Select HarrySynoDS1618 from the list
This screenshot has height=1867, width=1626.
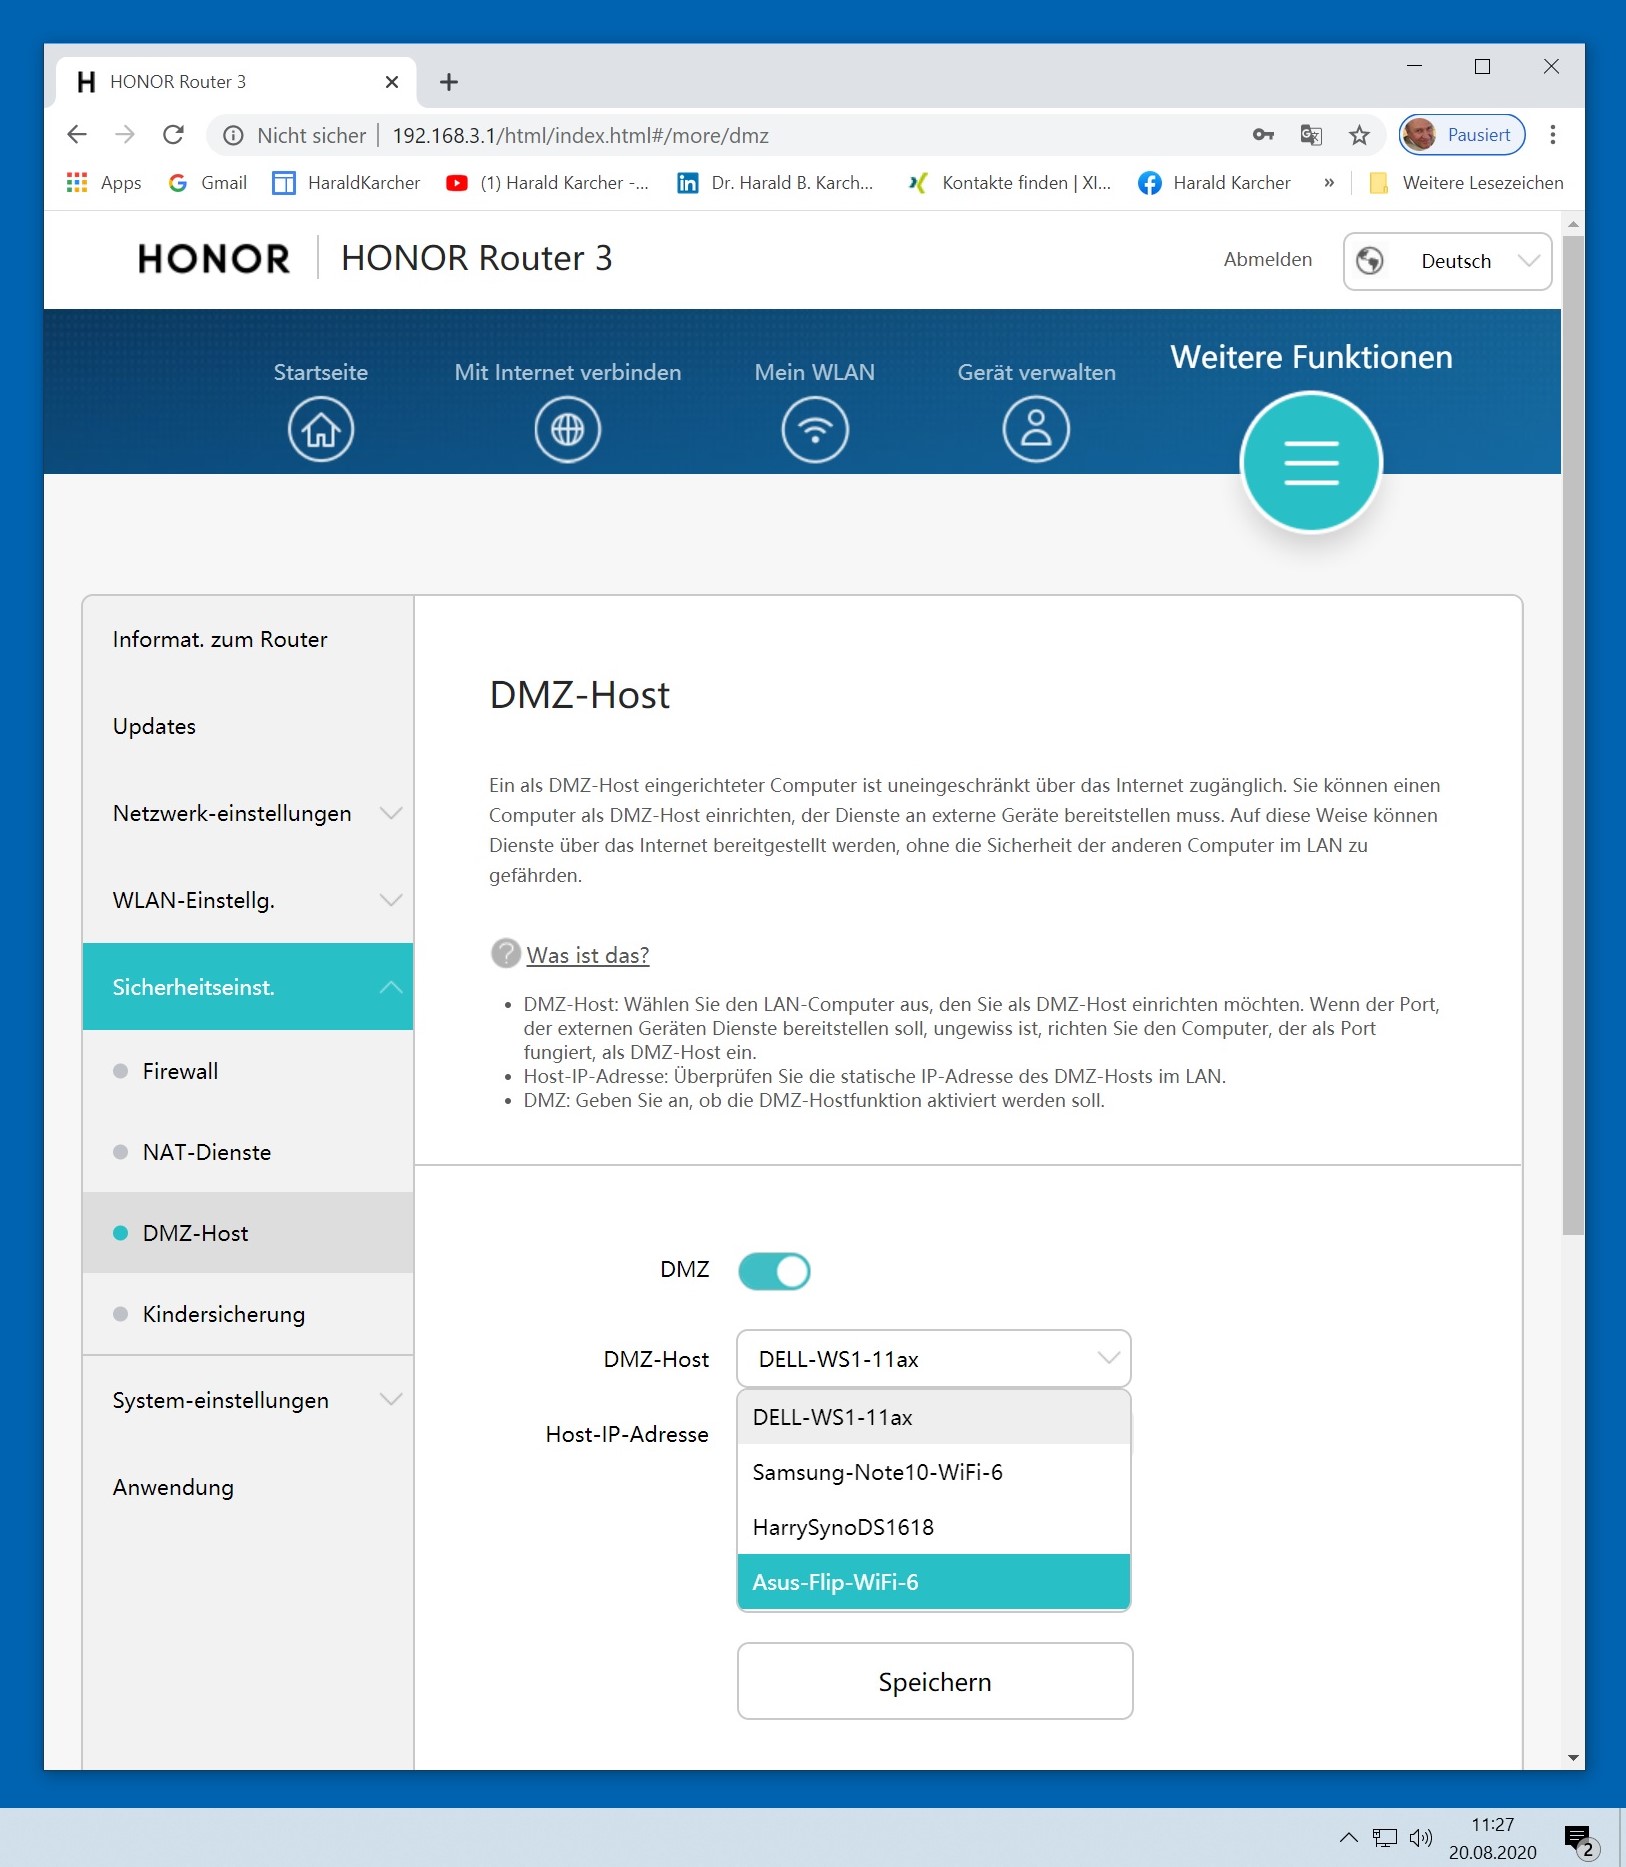tap(934, 1527)
